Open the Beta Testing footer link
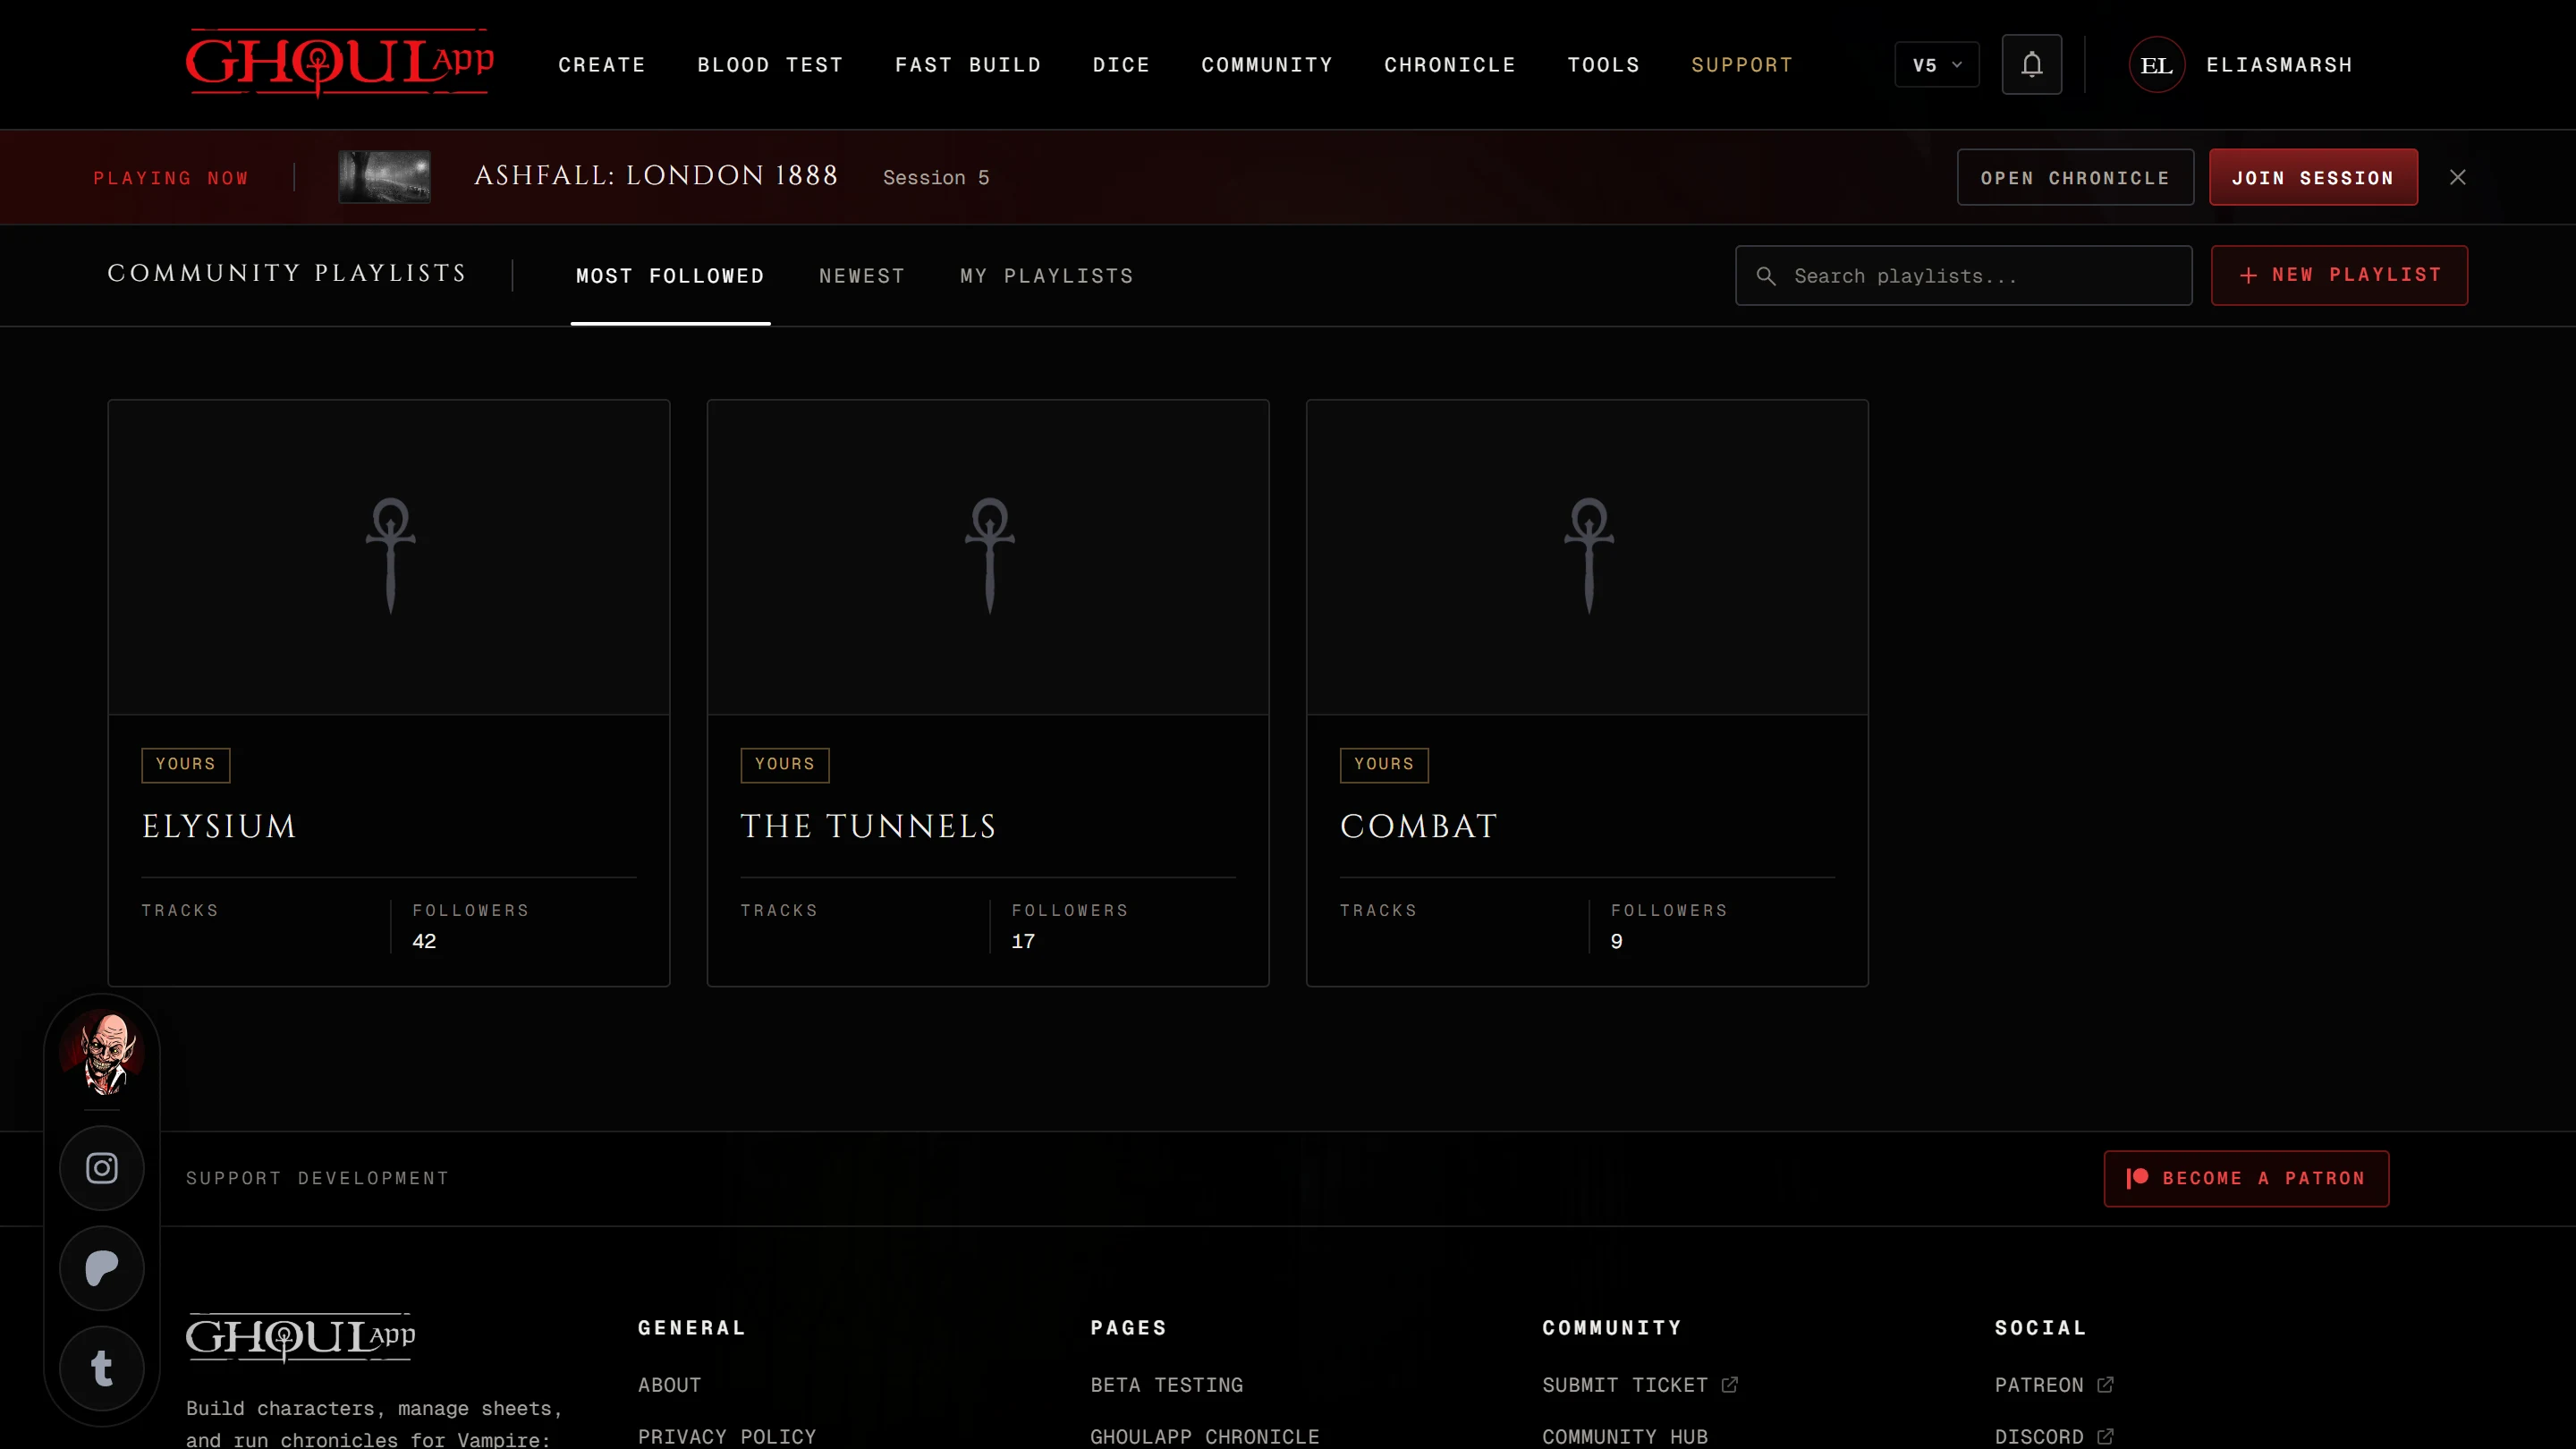The height and width of the screenshot is (1449, 2576). click(x=1167, y=1385)
